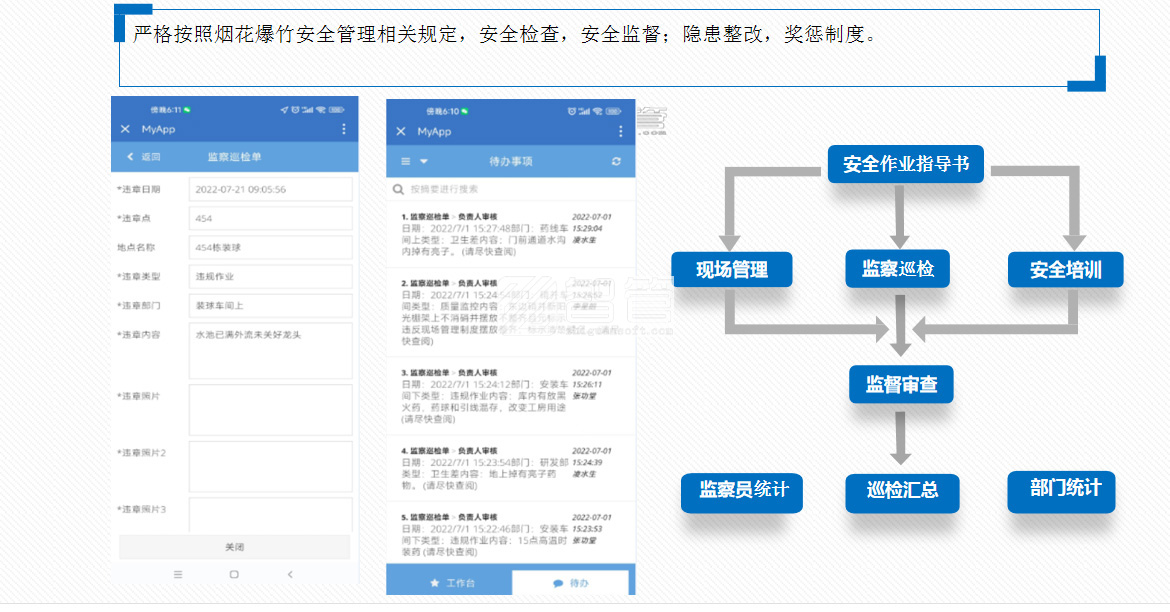Click the *违章日期 label
1170x612 pixels.
tap(139, 190)
